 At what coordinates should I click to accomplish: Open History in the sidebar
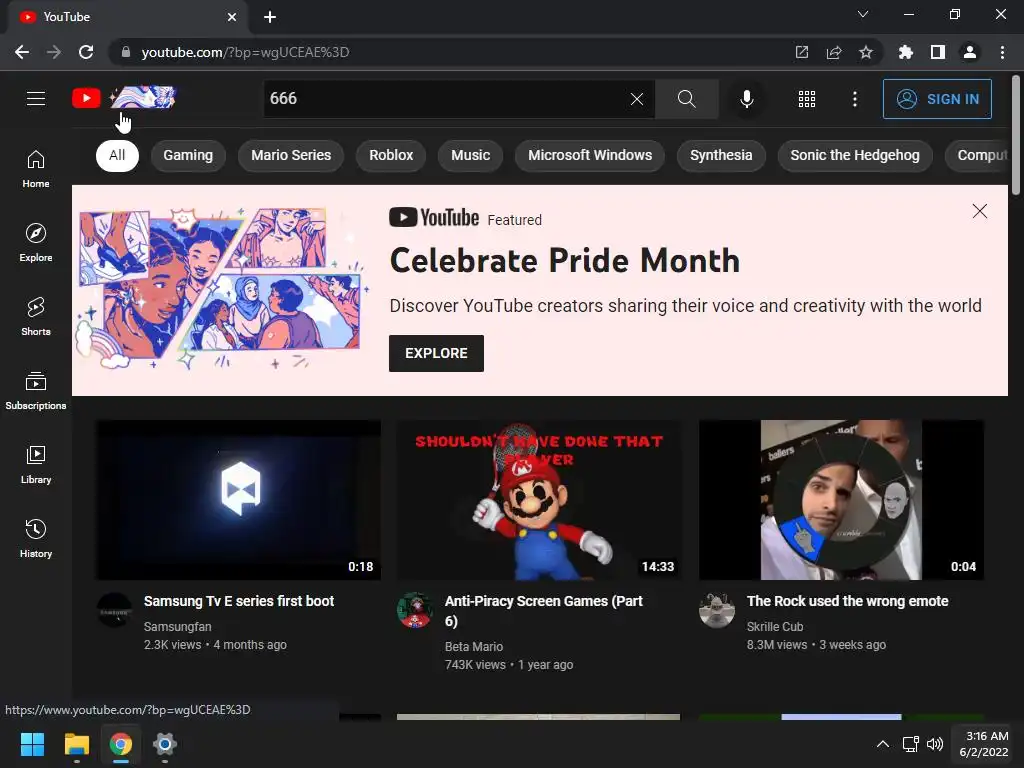click(36, 538)
